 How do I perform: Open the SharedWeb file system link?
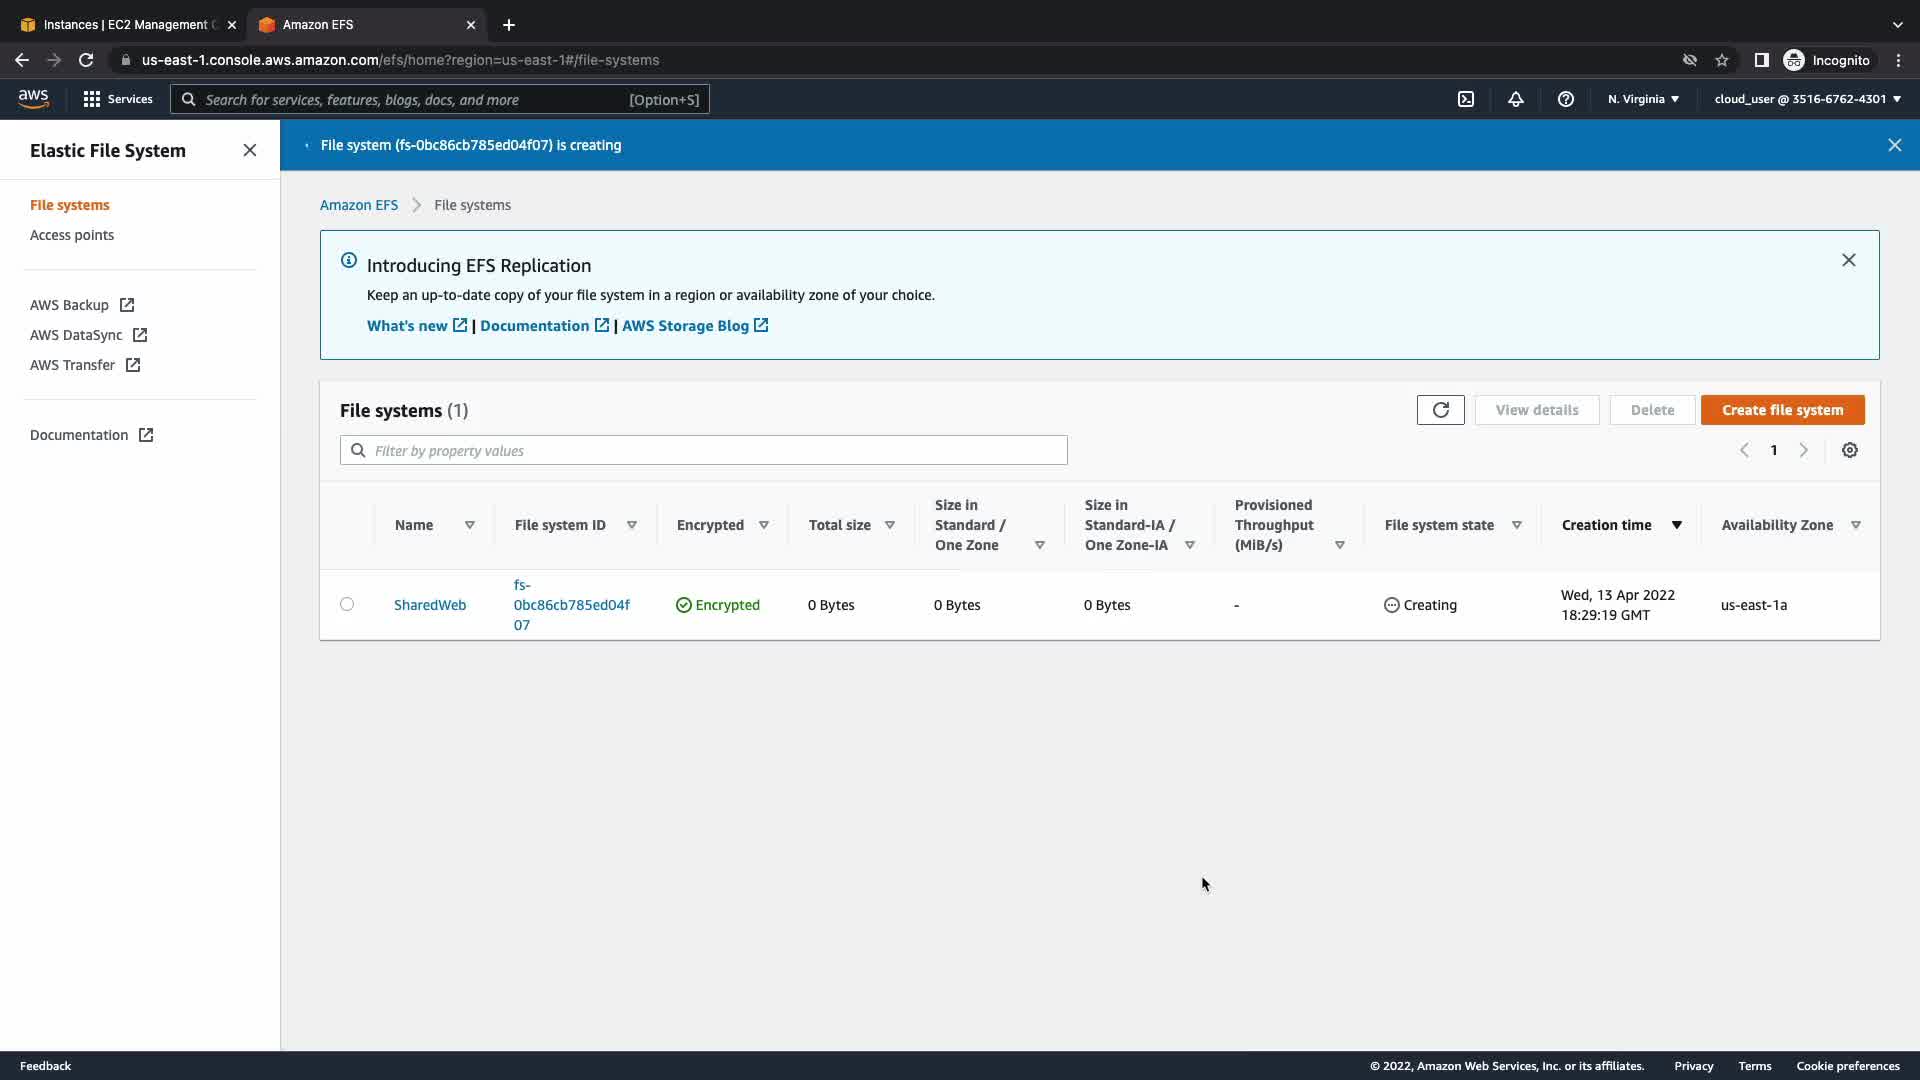pyautogui.click(x=430, y=605)
